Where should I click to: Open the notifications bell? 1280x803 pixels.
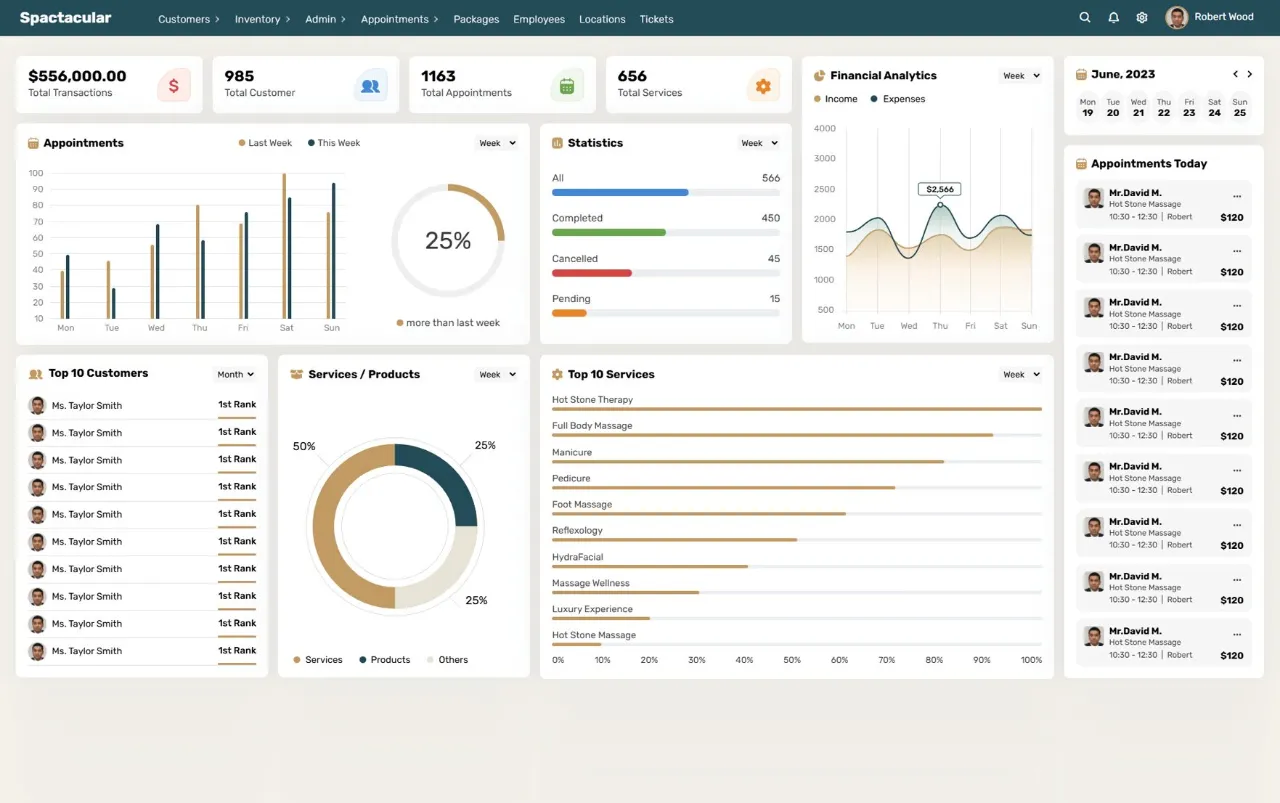tap(1113, 17)
